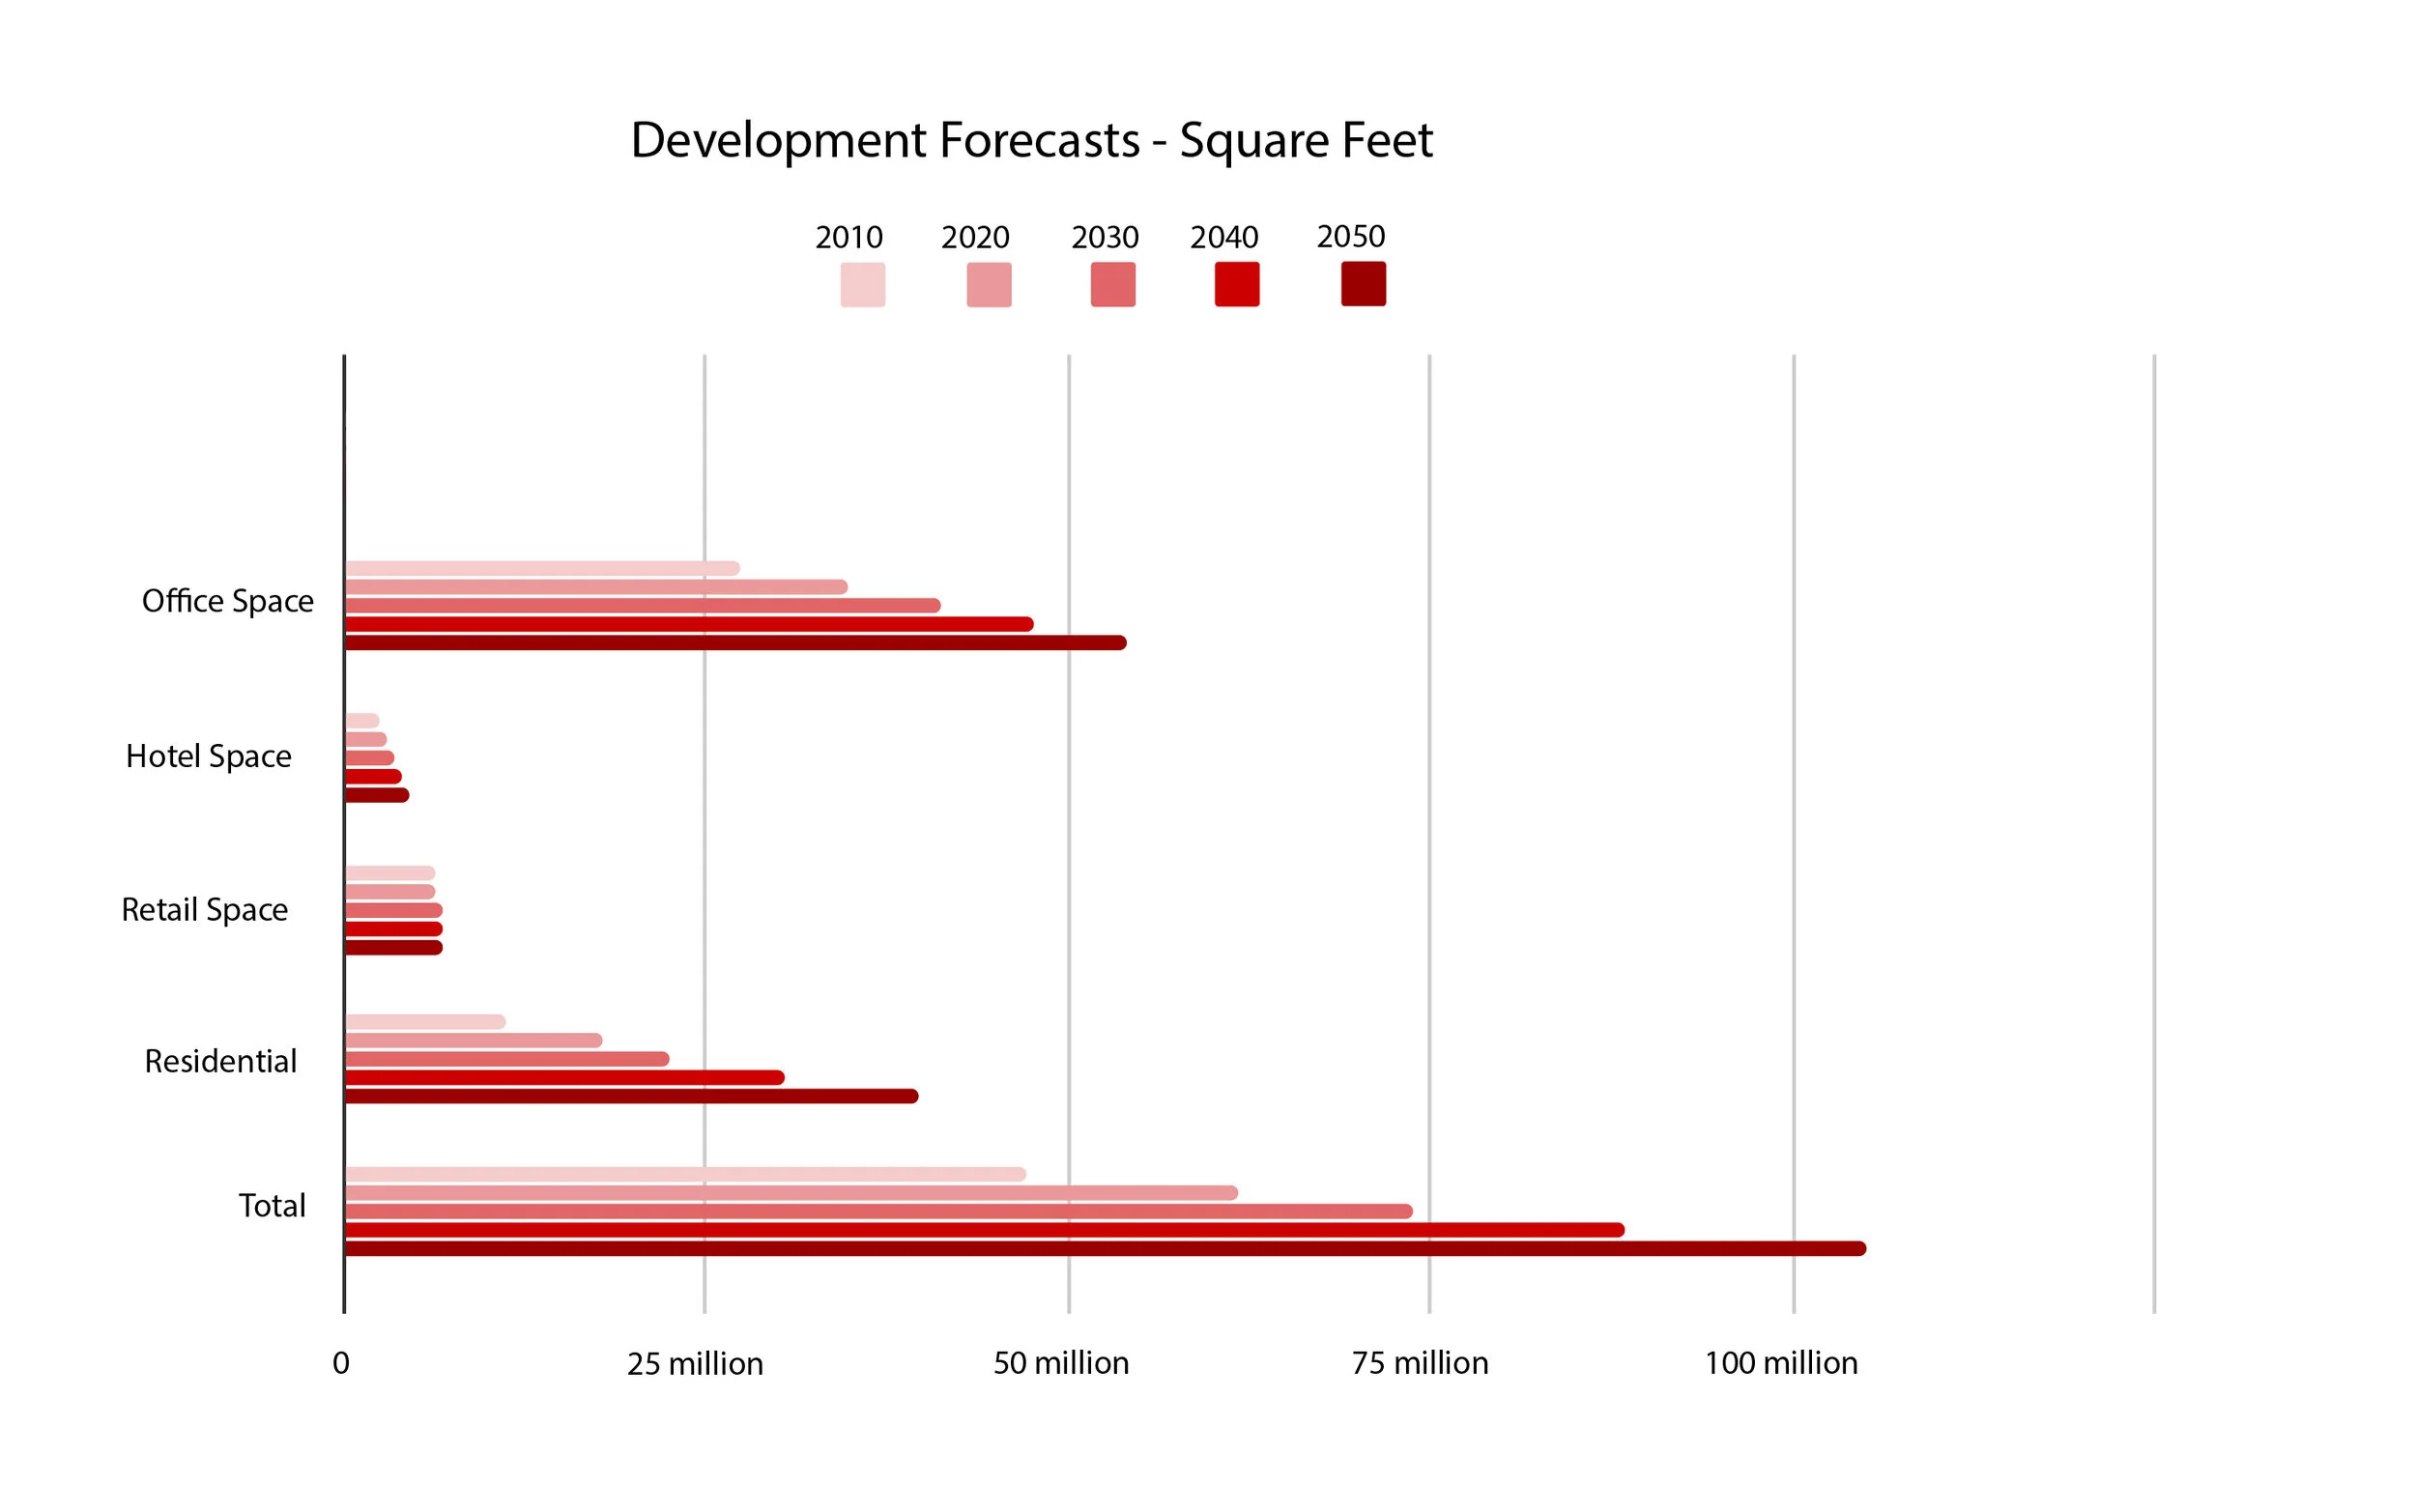Select the Retail Space 2010 bar

390,874
